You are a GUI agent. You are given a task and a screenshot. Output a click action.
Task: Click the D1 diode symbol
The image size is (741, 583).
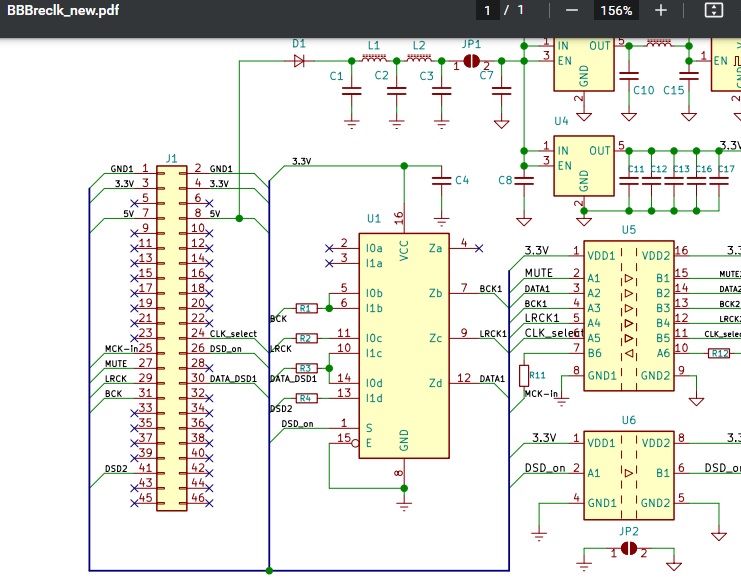pos(299,61)
